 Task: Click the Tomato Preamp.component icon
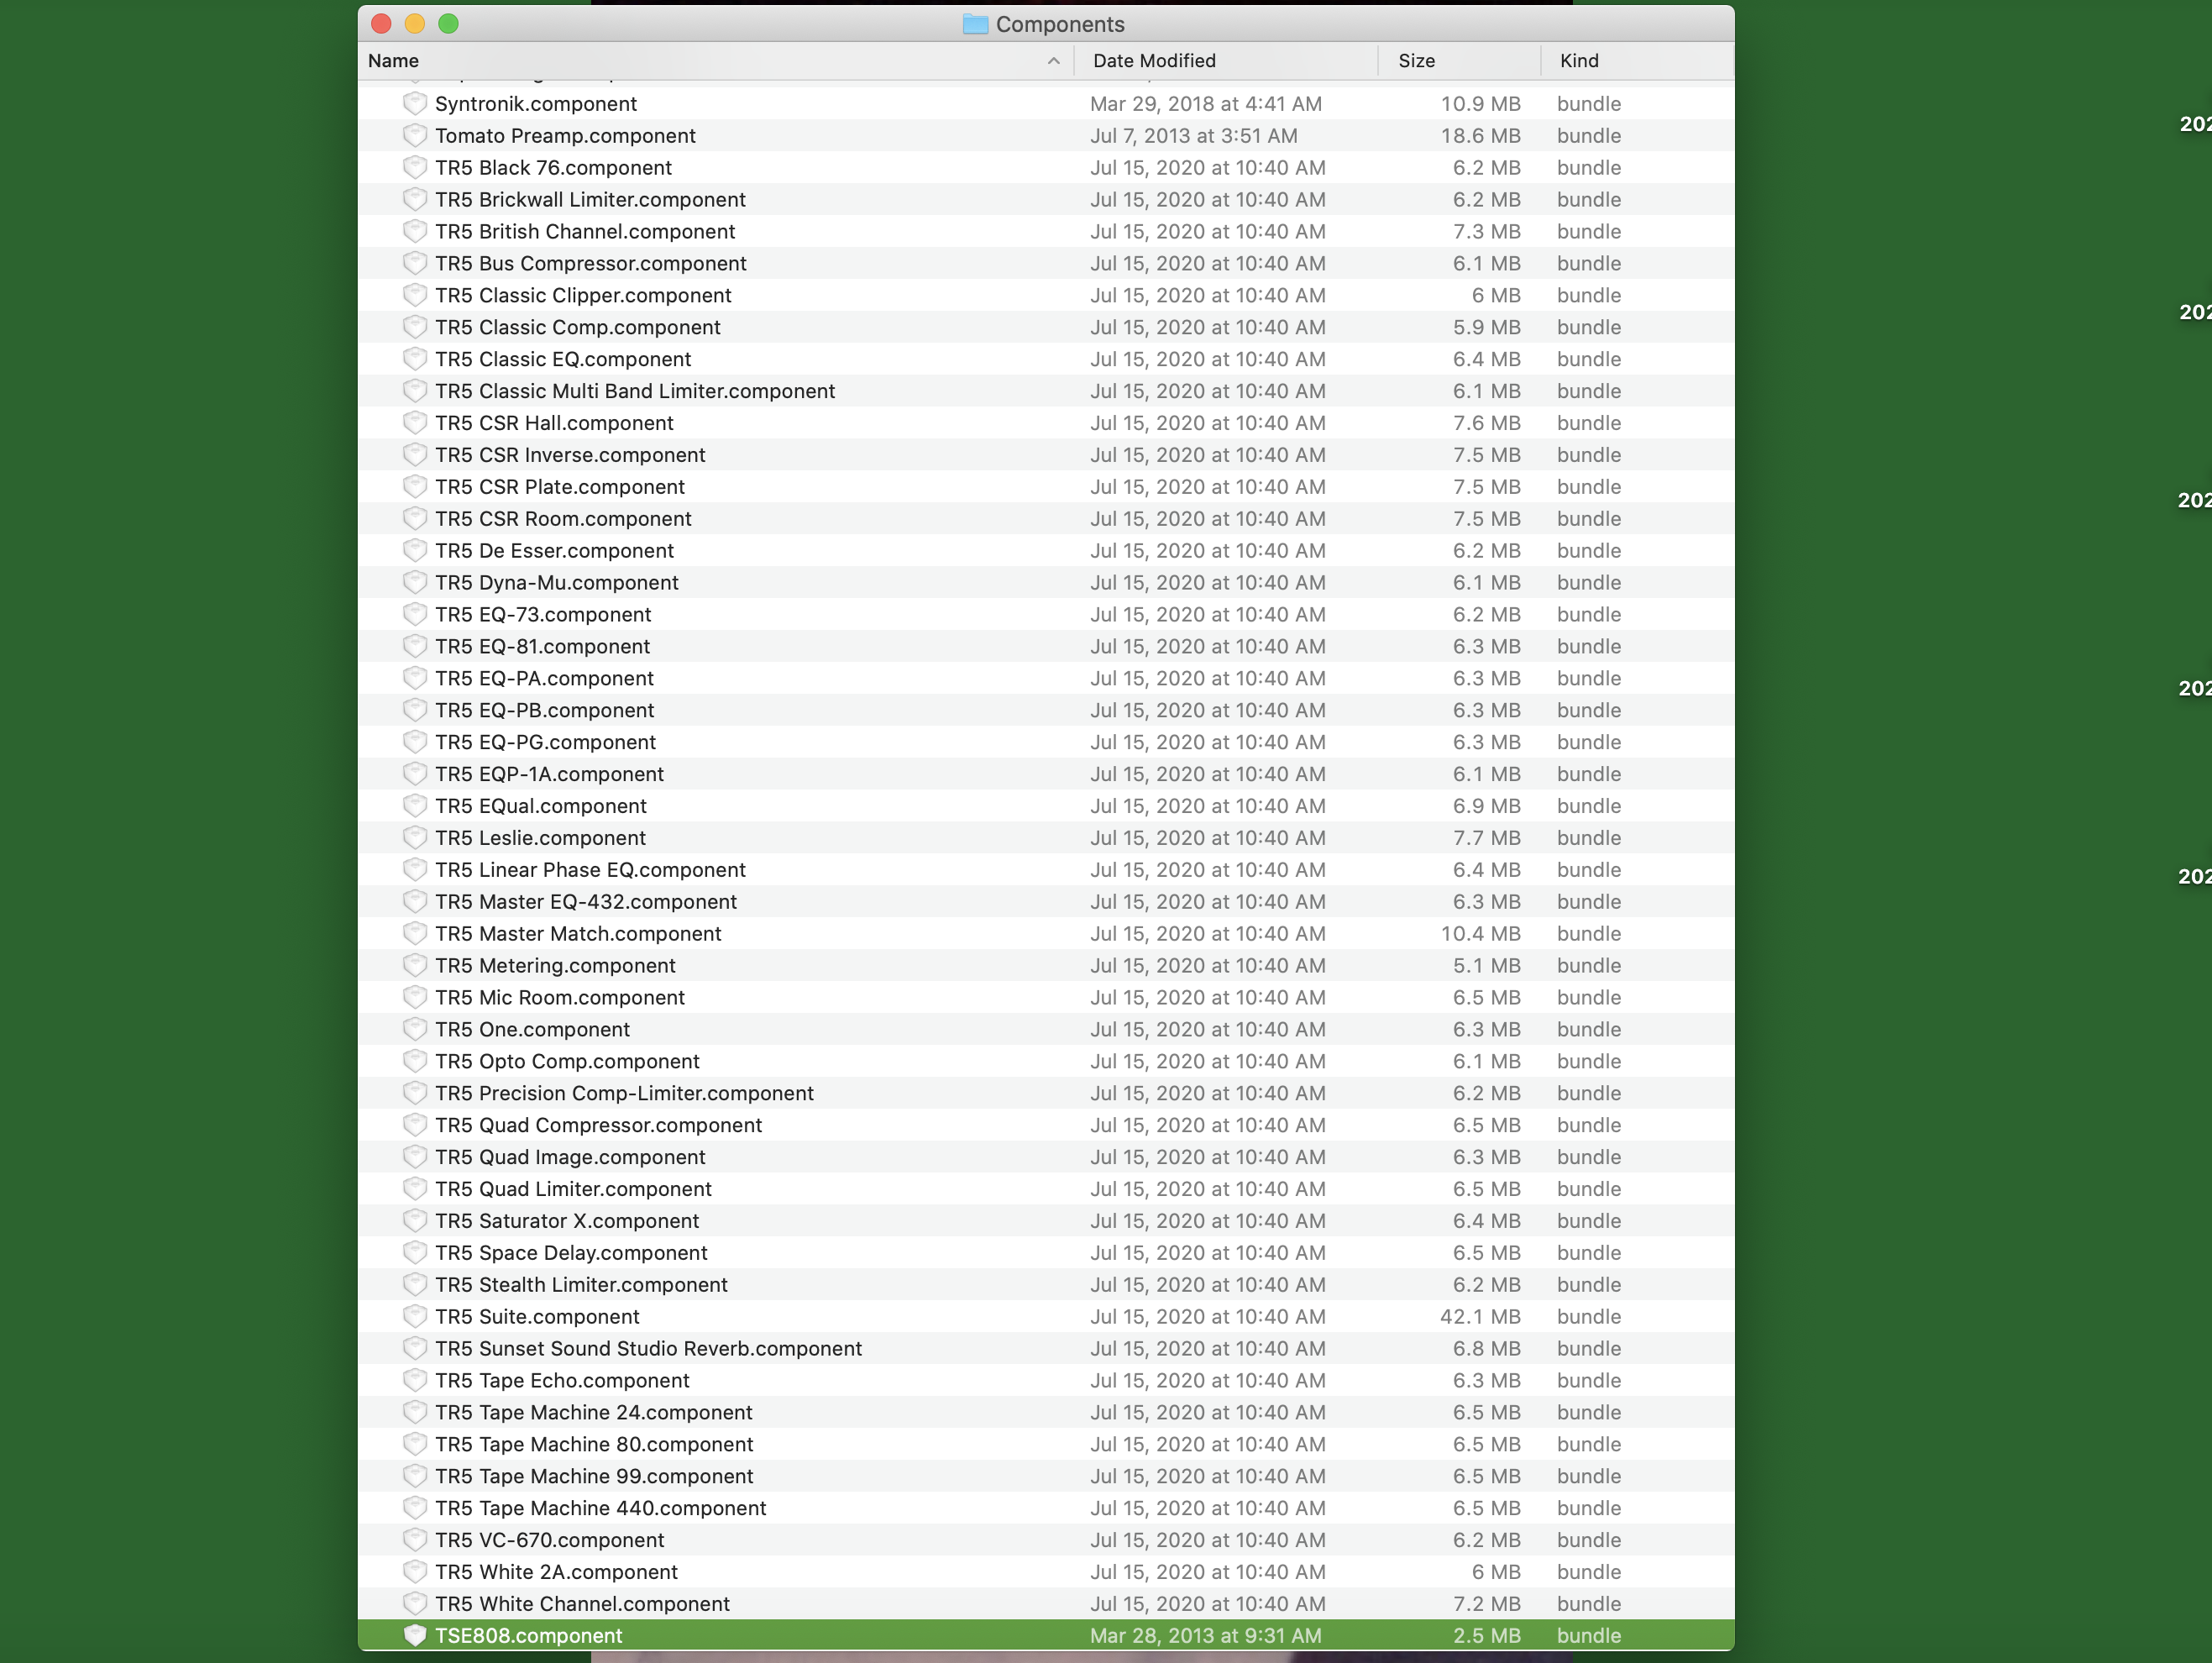point(414,135)
